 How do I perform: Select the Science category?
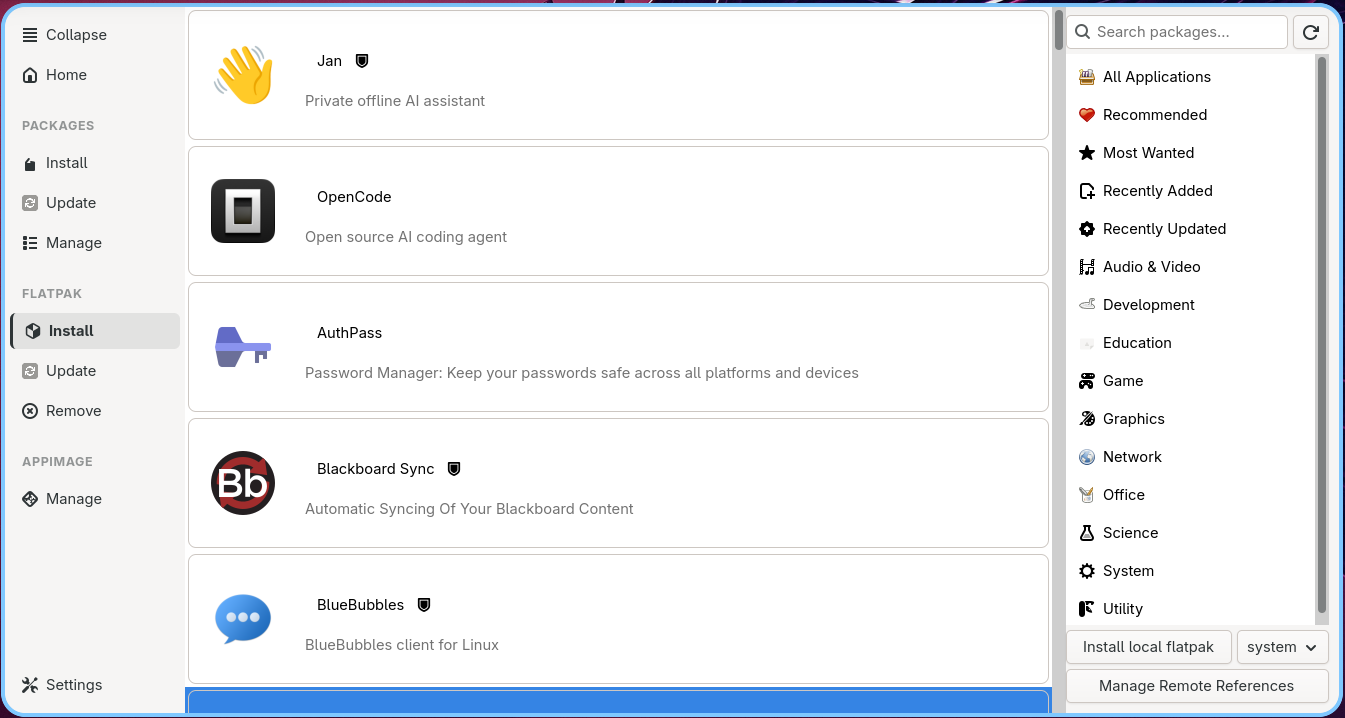[1190, 533]
